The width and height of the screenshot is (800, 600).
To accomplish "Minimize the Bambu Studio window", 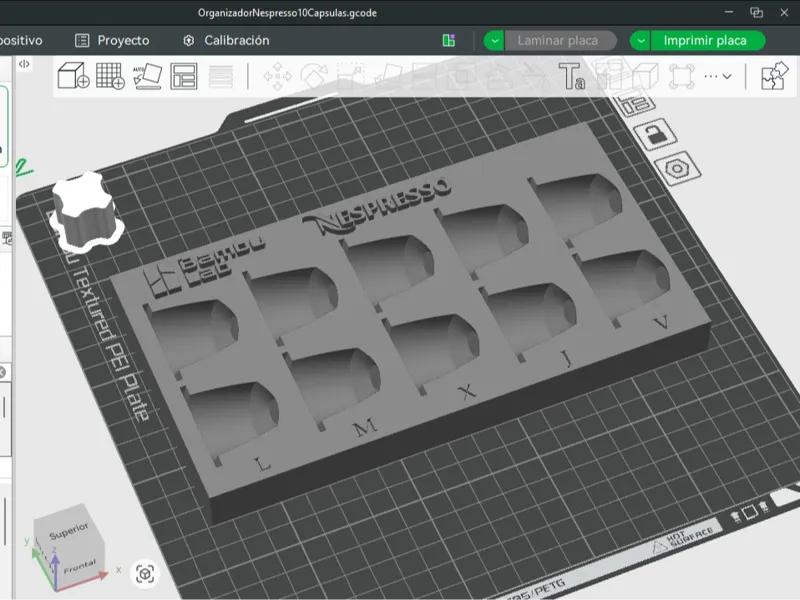I will (x=729, y=12).
